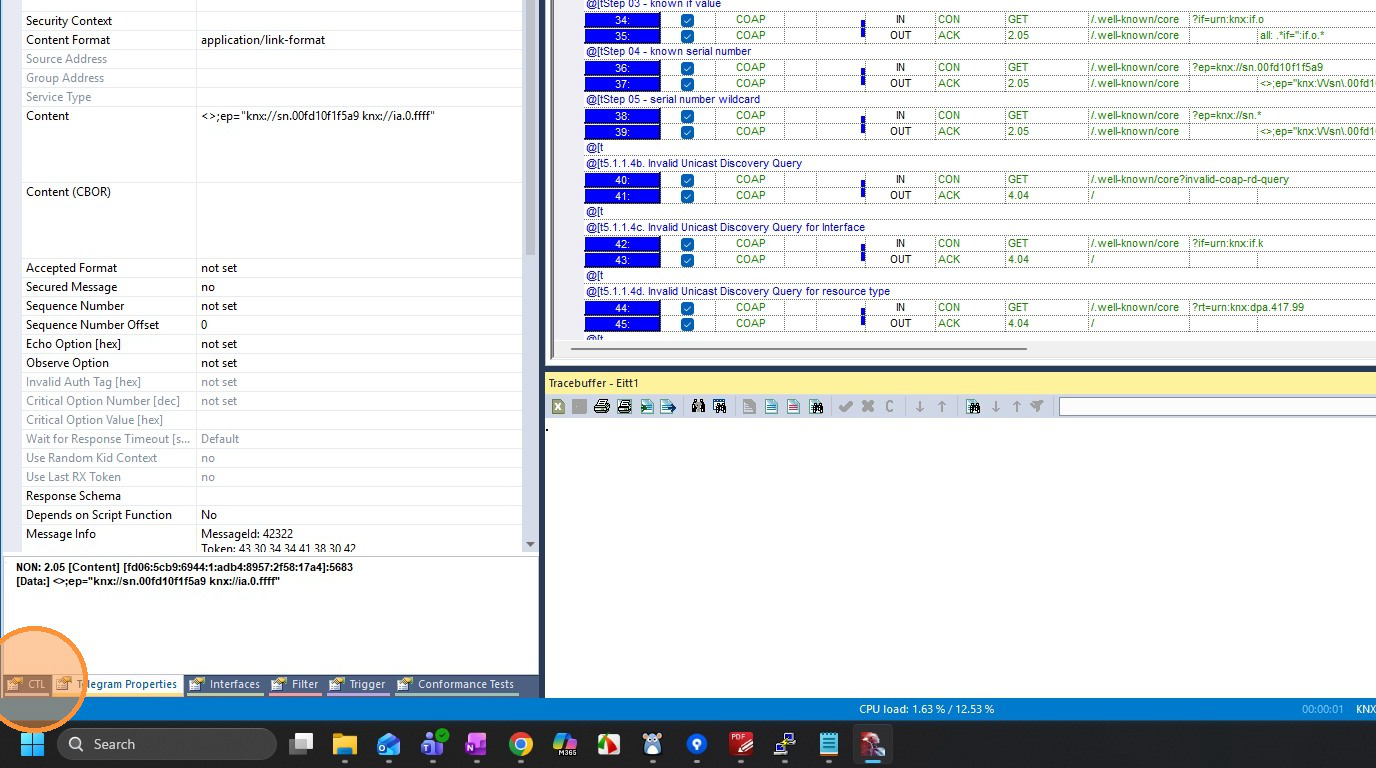Viewport: 1376px width, 768px height.
Task: Open Google Chrome from the taskbar
Action: 520,744
